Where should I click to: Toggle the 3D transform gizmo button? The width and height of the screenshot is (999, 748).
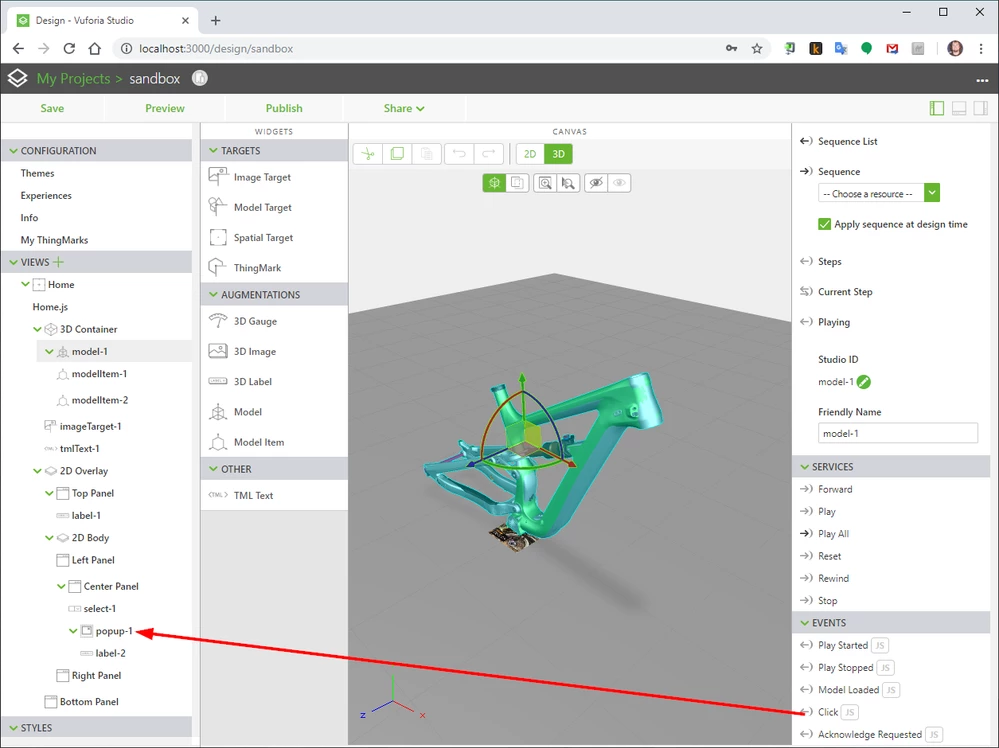tap(494, 183)
